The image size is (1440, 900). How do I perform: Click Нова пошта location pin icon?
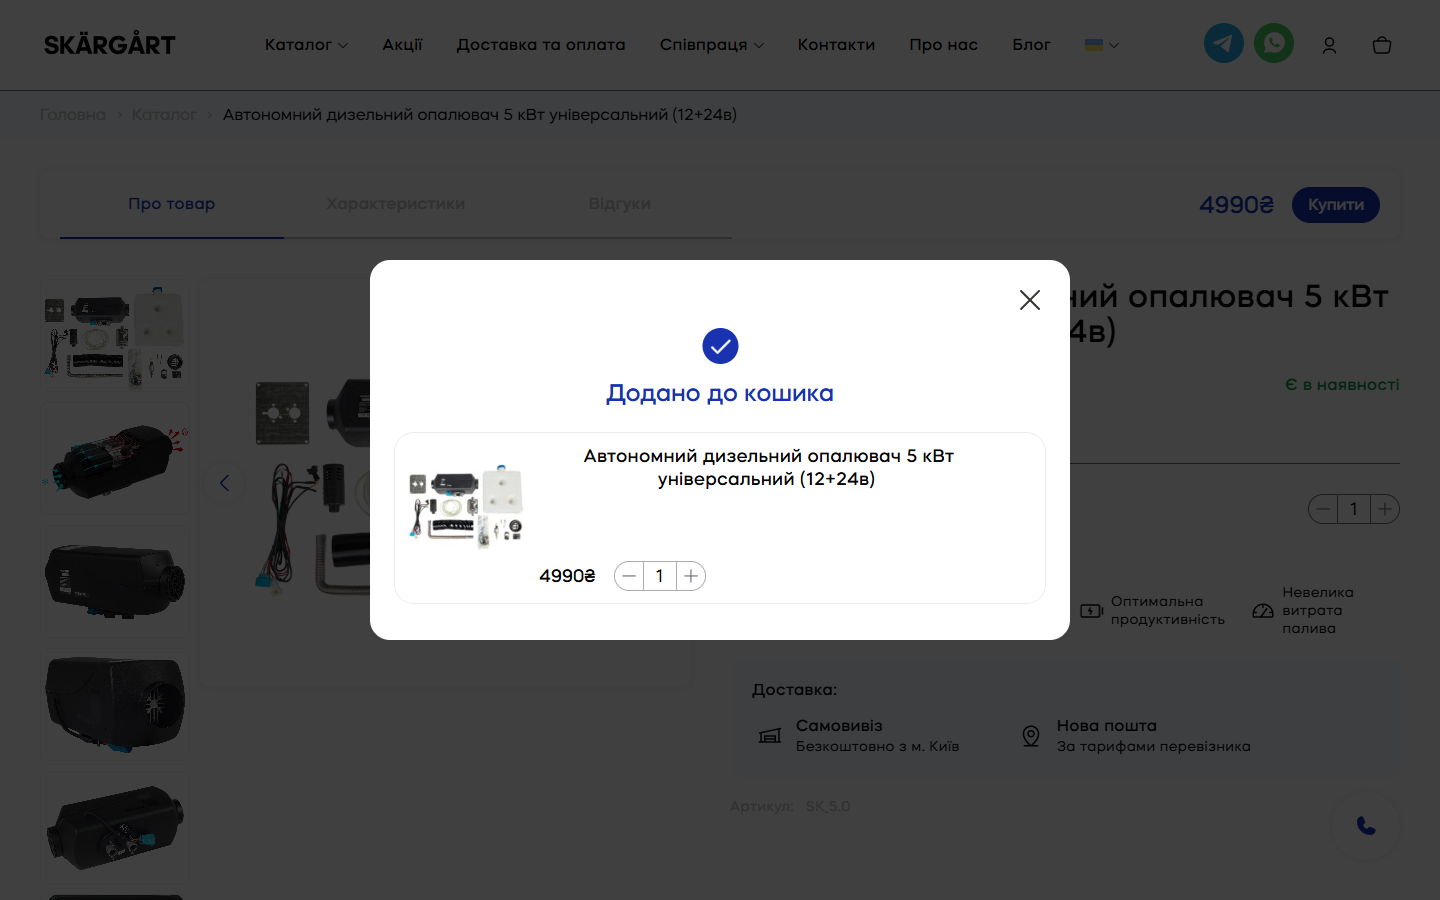pyautogui.click(x=1031, y=736)
